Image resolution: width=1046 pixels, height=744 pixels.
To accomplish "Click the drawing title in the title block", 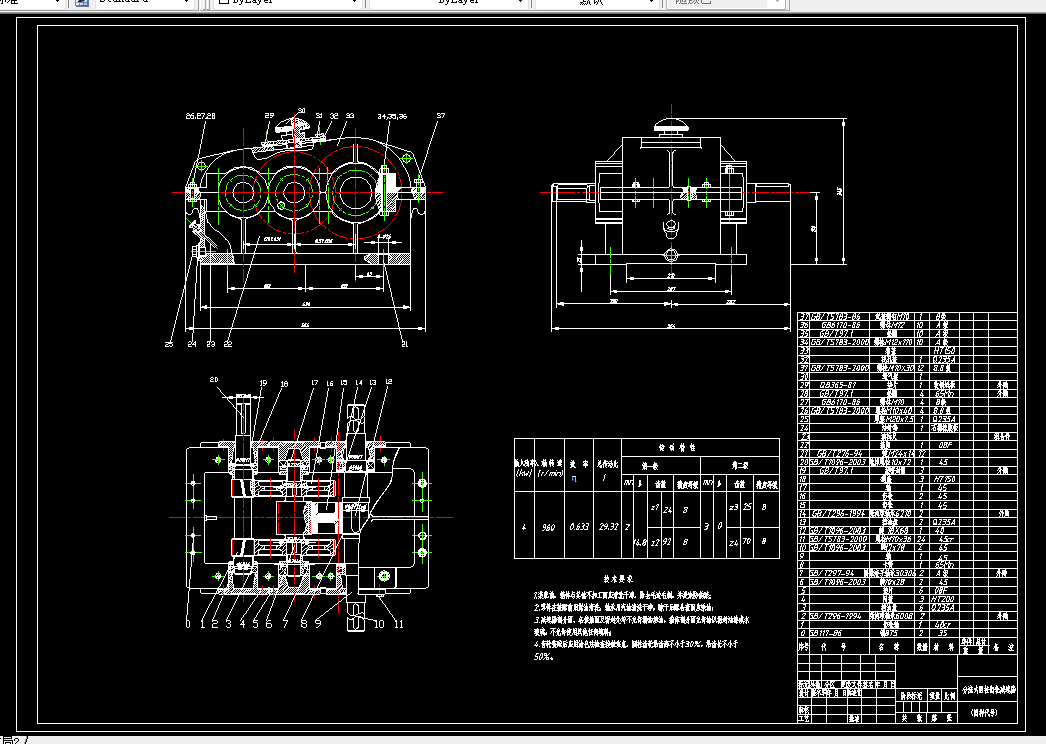I will point(988,690).
